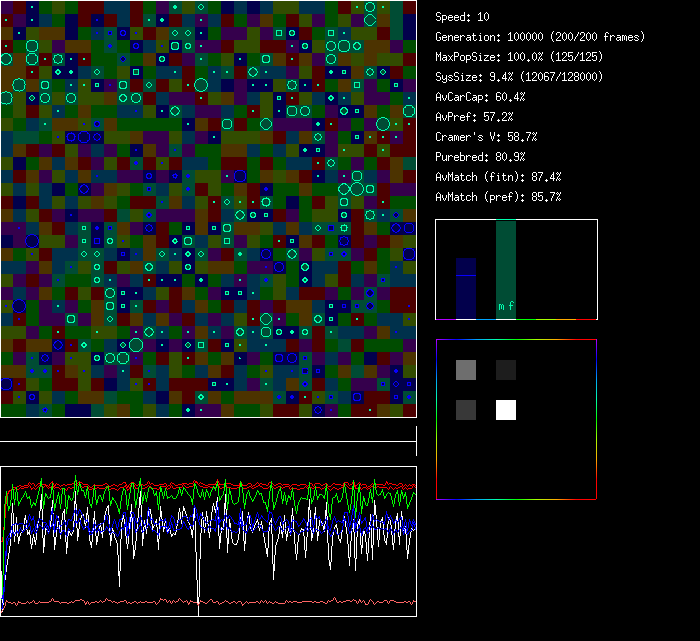Select the bottom-left gray matrix square
Image resolution: width=700 pixels, height=641 pixels.
pyautogui.click(x=466, y=410)
